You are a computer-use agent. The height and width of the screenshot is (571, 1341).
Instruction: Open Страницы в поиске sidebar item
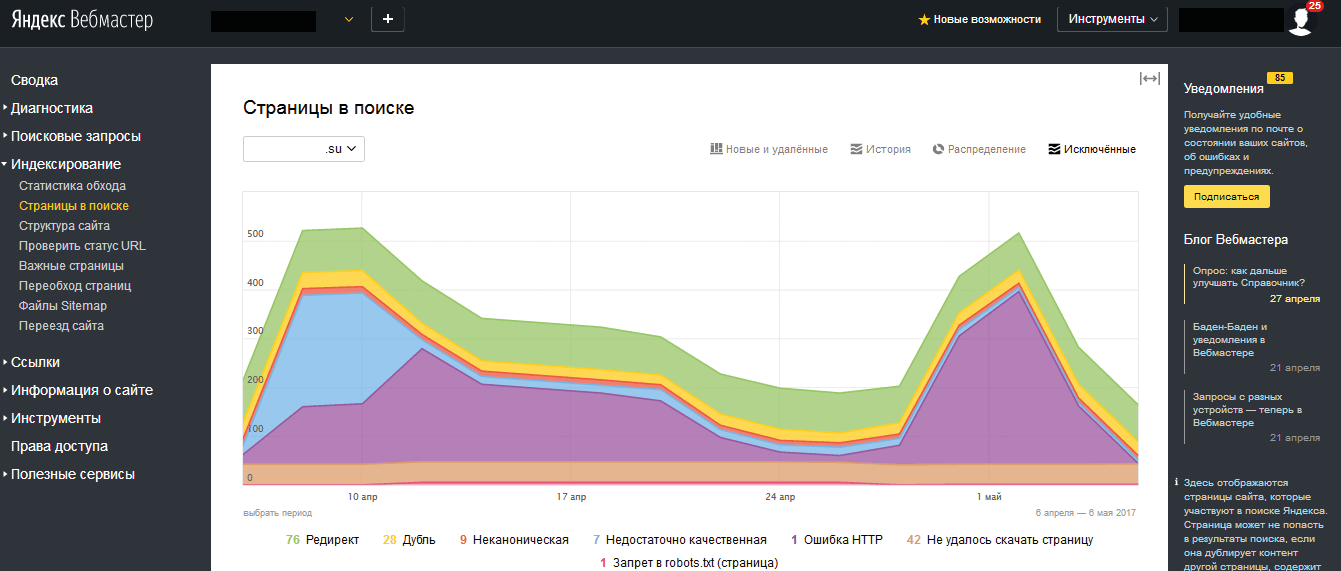[x=74, y=206]
